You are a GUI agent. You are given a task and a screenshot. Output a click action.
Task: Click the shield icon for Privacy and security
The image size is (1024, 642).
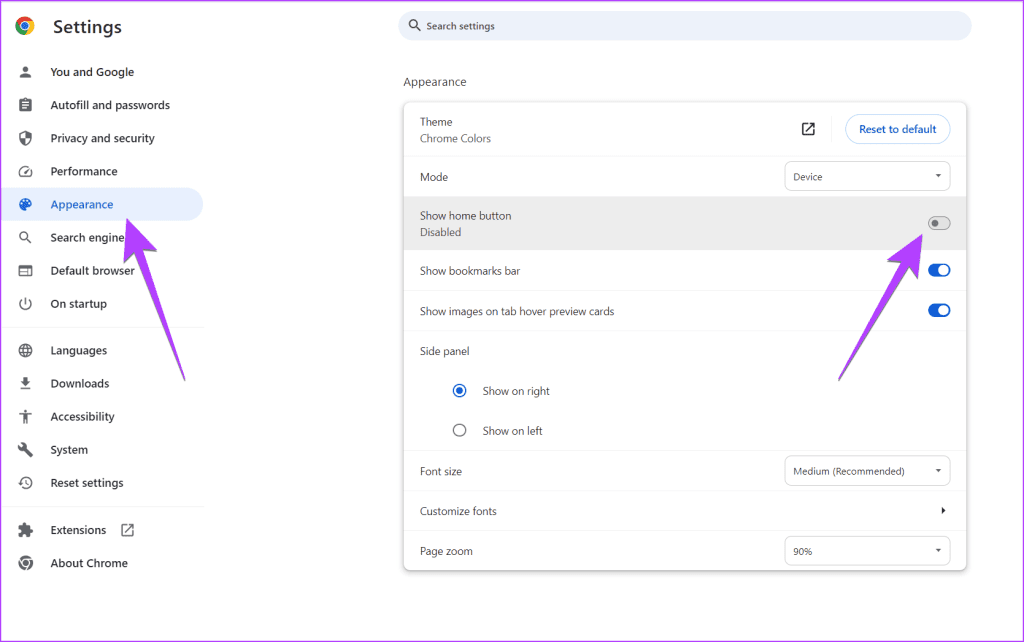(26, 138)
